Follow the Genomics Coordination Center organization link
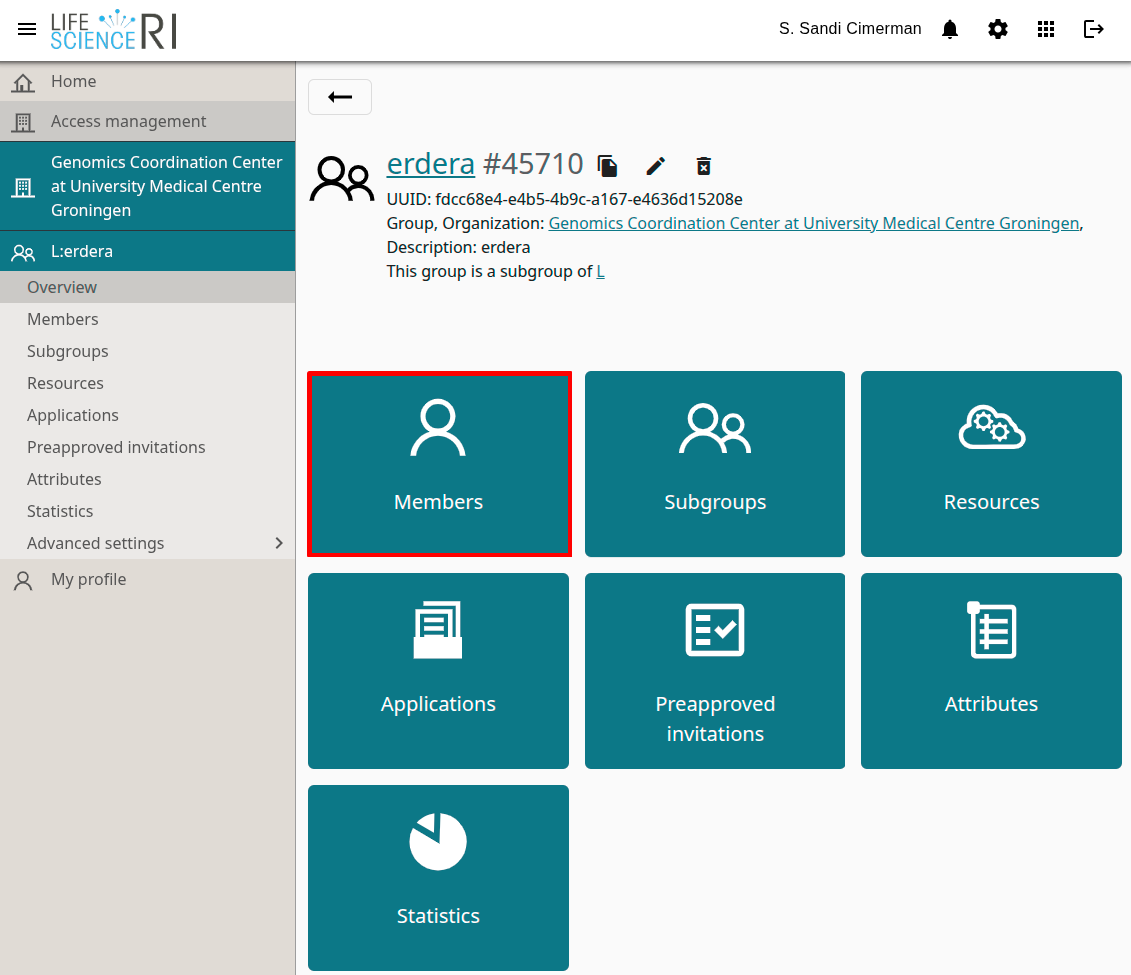Image resolution: width=1131 pixels, height=975 pixels. point(813,223)
